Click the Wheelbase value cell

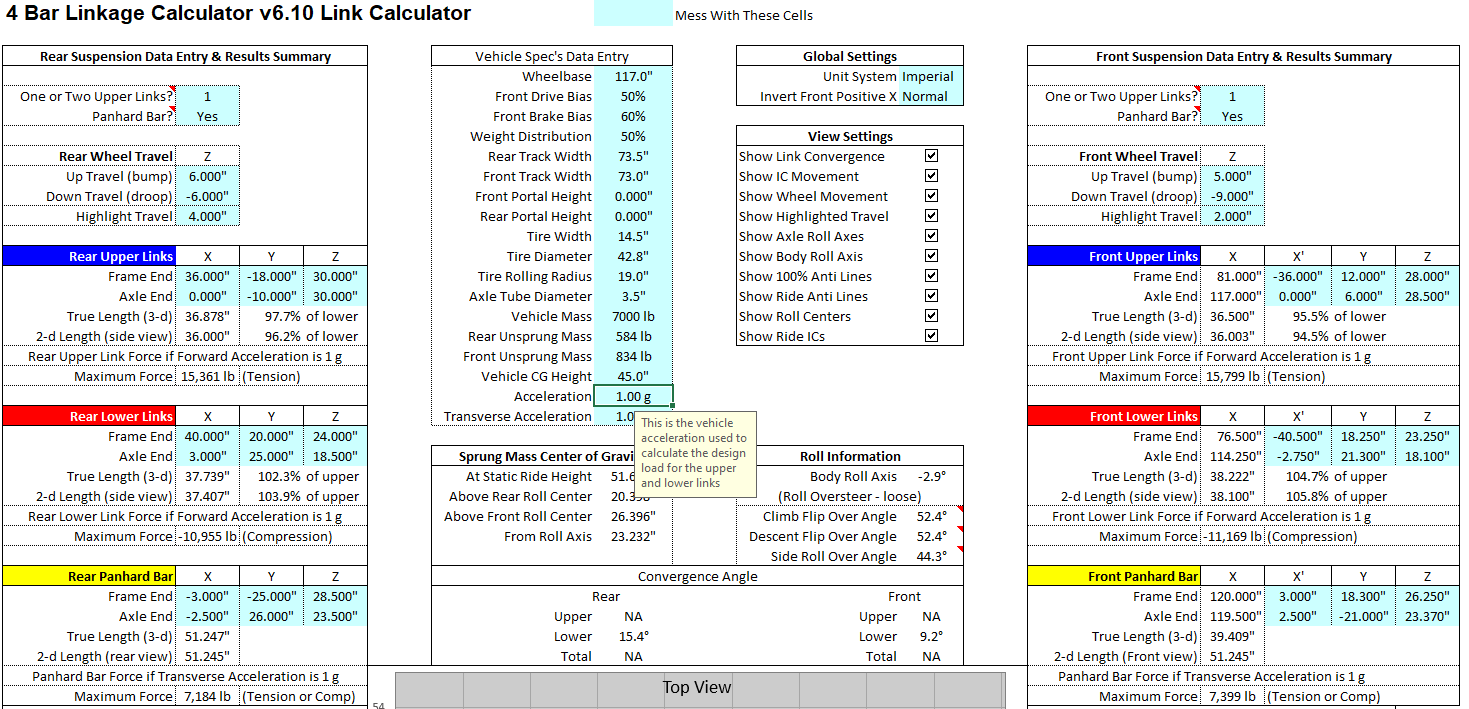click(633, 76)
